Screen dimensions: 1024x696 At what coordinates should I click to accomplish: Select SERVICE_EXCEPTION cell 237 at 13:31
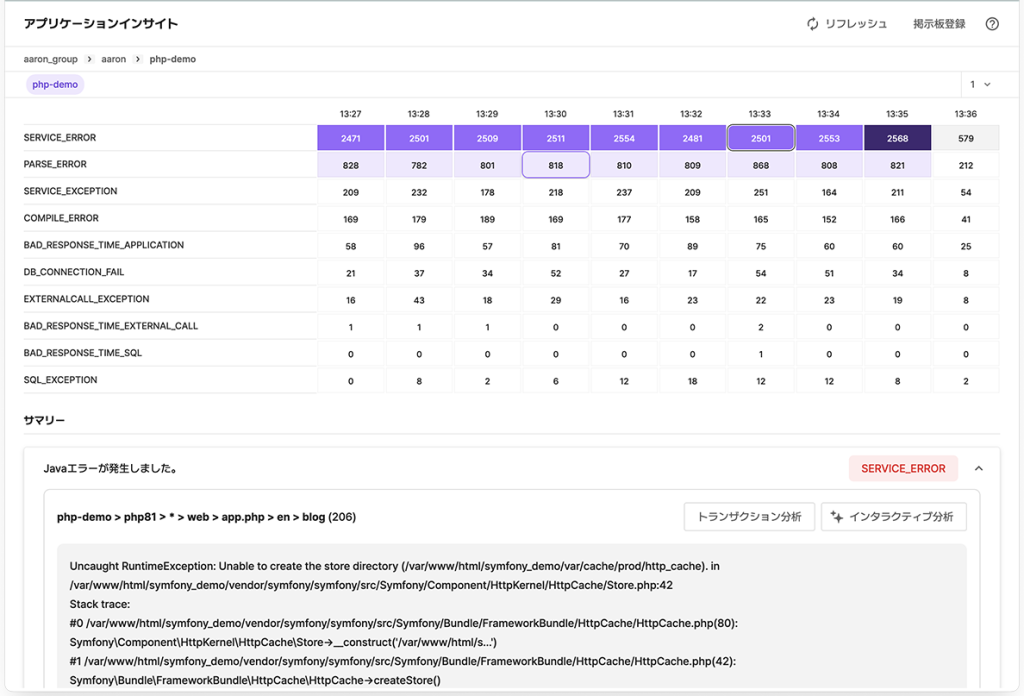[624, 192]
